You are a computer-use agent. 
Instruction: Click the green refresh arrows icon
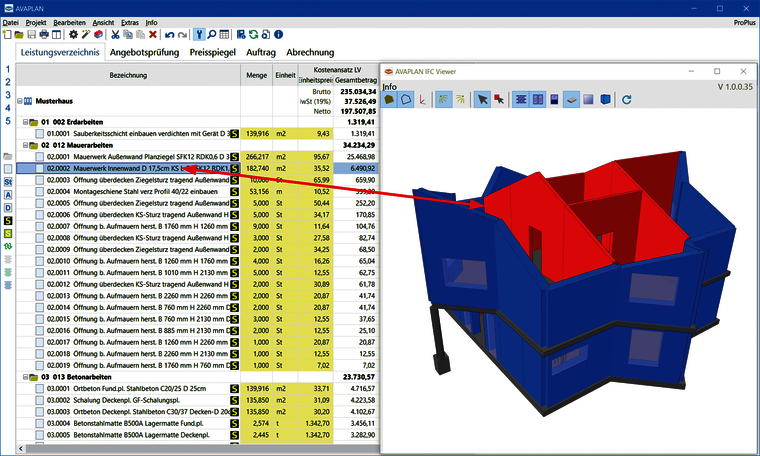tap(253, 34)
